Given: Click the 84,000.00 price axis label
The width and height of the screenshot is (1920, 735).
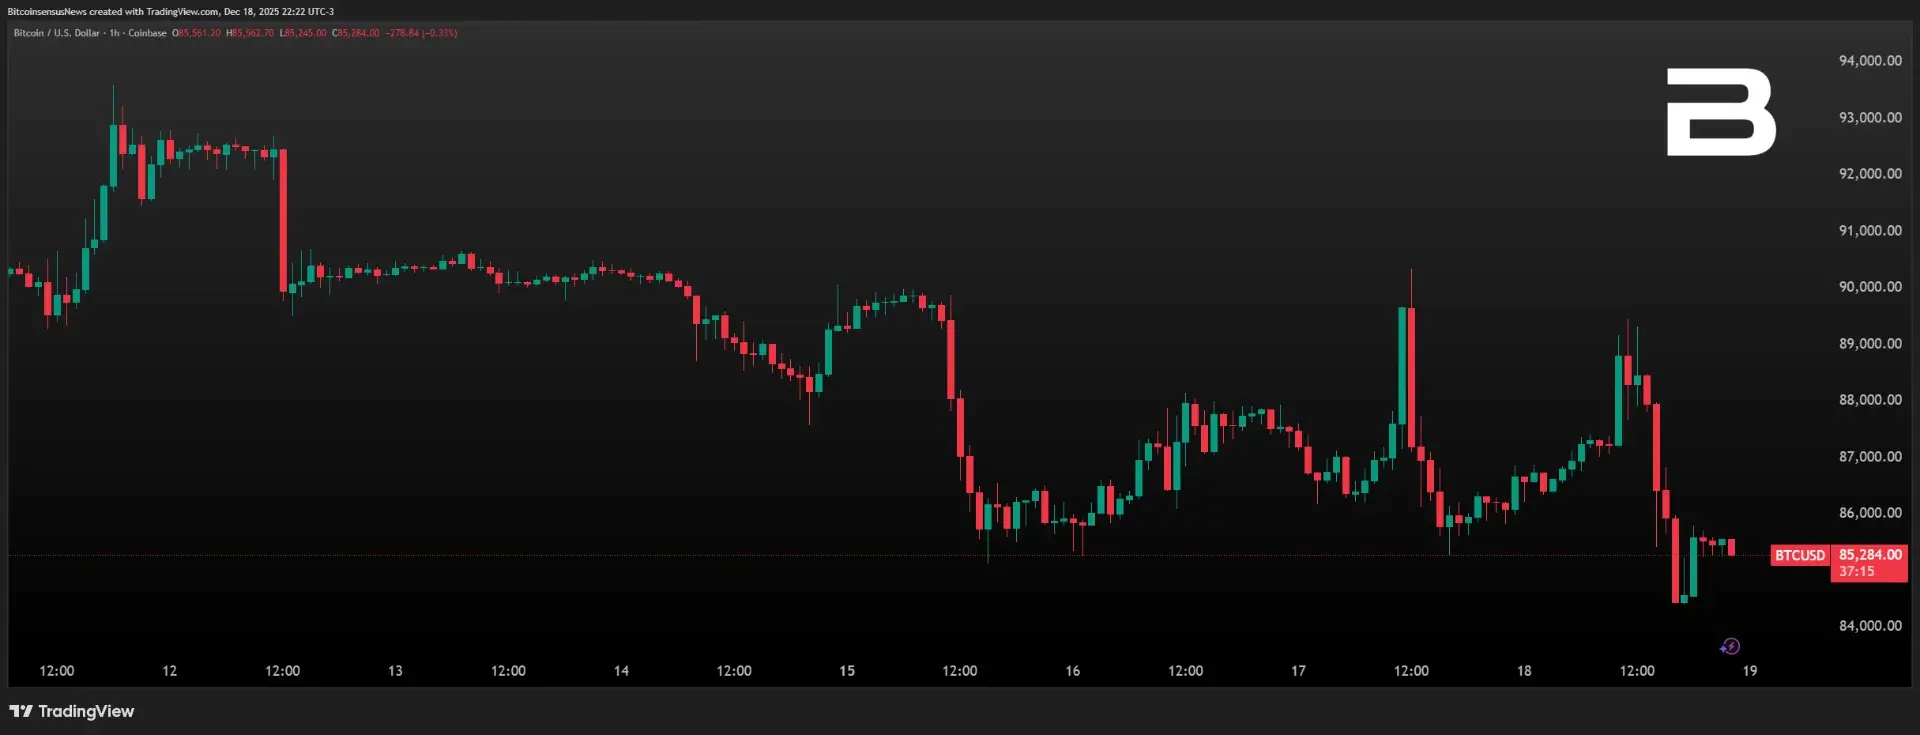Looking at the screenshot, I should [1869, 626].
